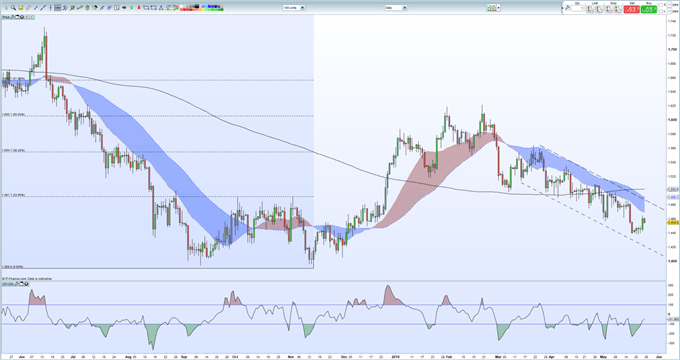
Task: Select the diagonal trendline drawing tool
Action: (43, 8)
